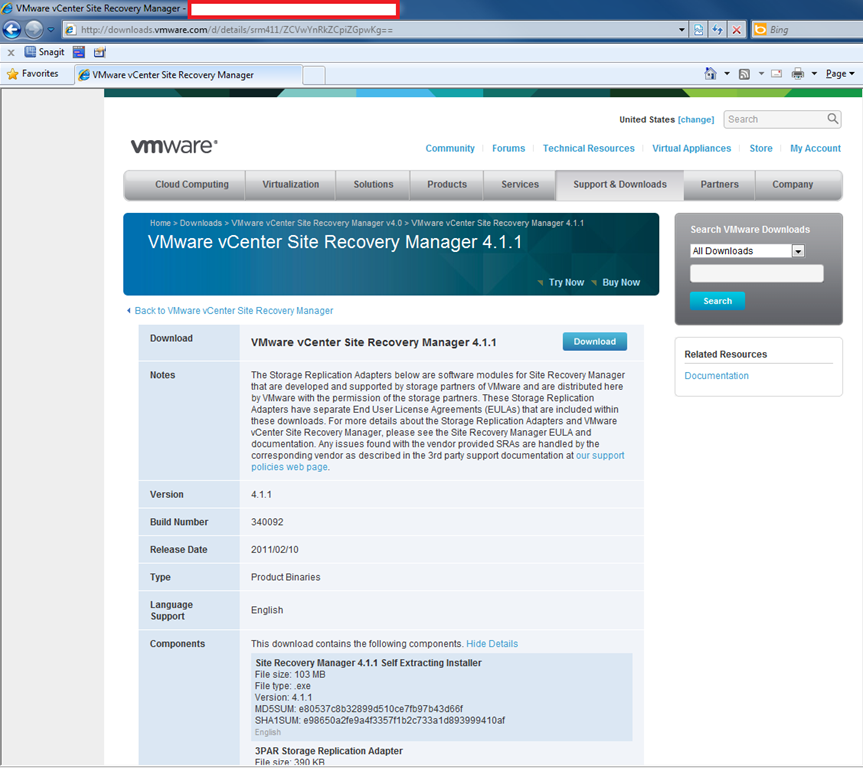Open the feeds dropdown arrow
Viewport: 863px width, 768px height.
[762, 74]
